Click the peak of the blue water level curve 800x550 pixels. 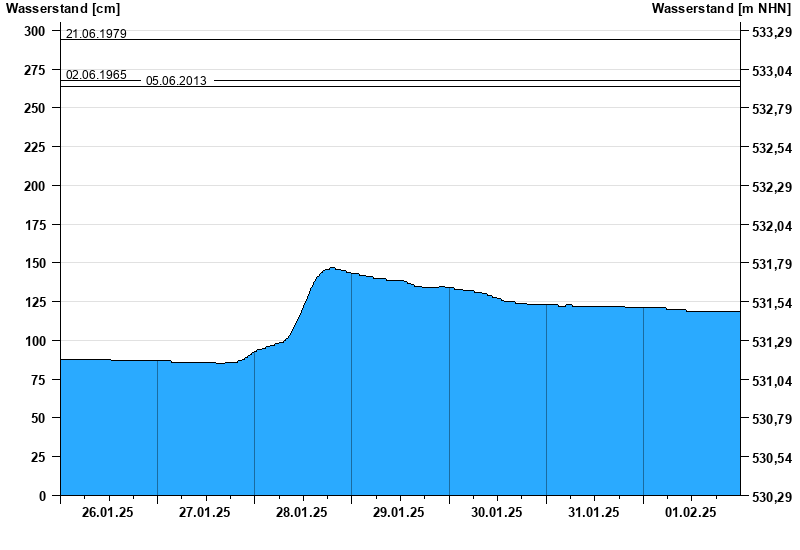pyautogui.click(x=331, y=268)
